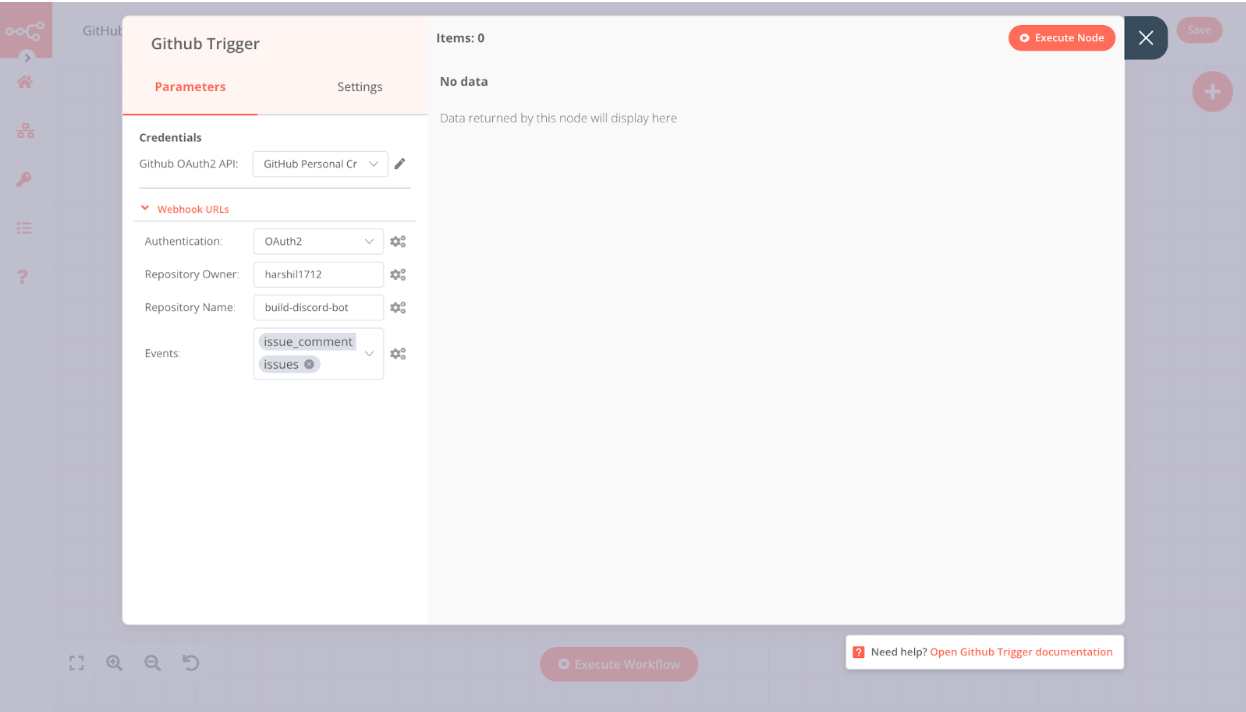This screenshot has height=712, width=1246.
Task: Fit workflow to screen
Action: [77, 662]
